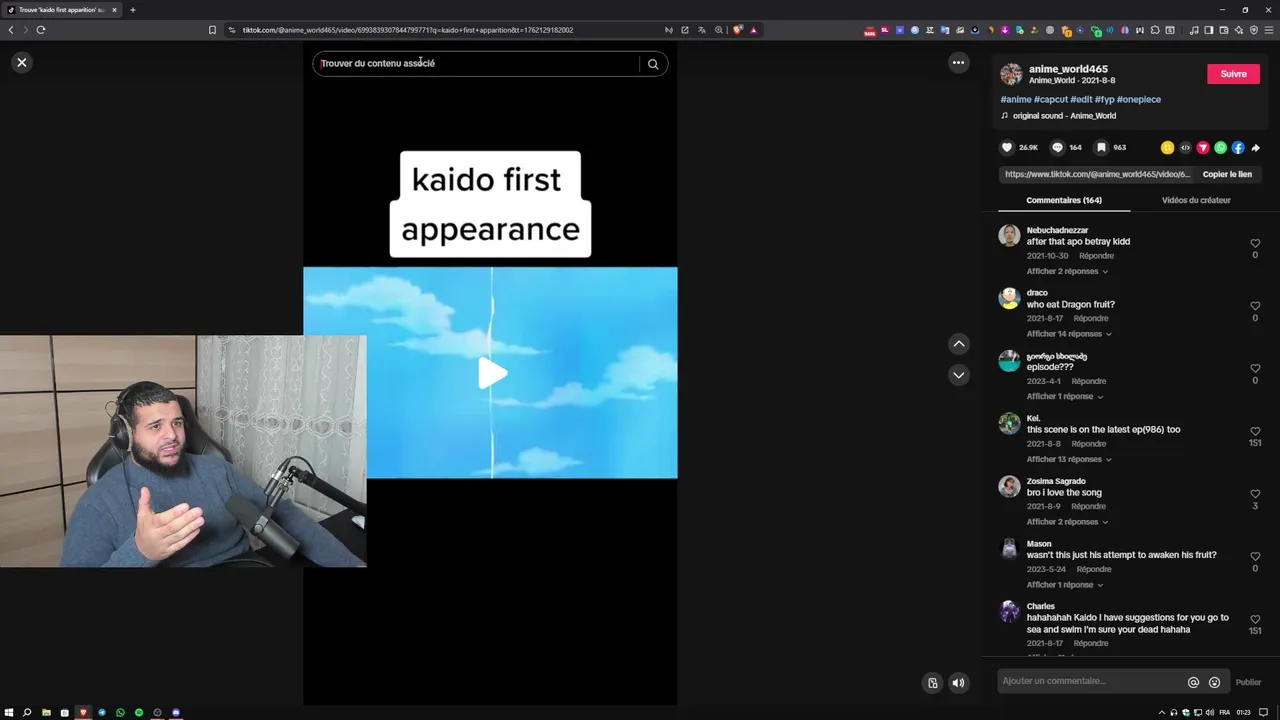The image size is (1280, 720).
Task: Open the anime_world465 profile name
Action: point(1068,69)
